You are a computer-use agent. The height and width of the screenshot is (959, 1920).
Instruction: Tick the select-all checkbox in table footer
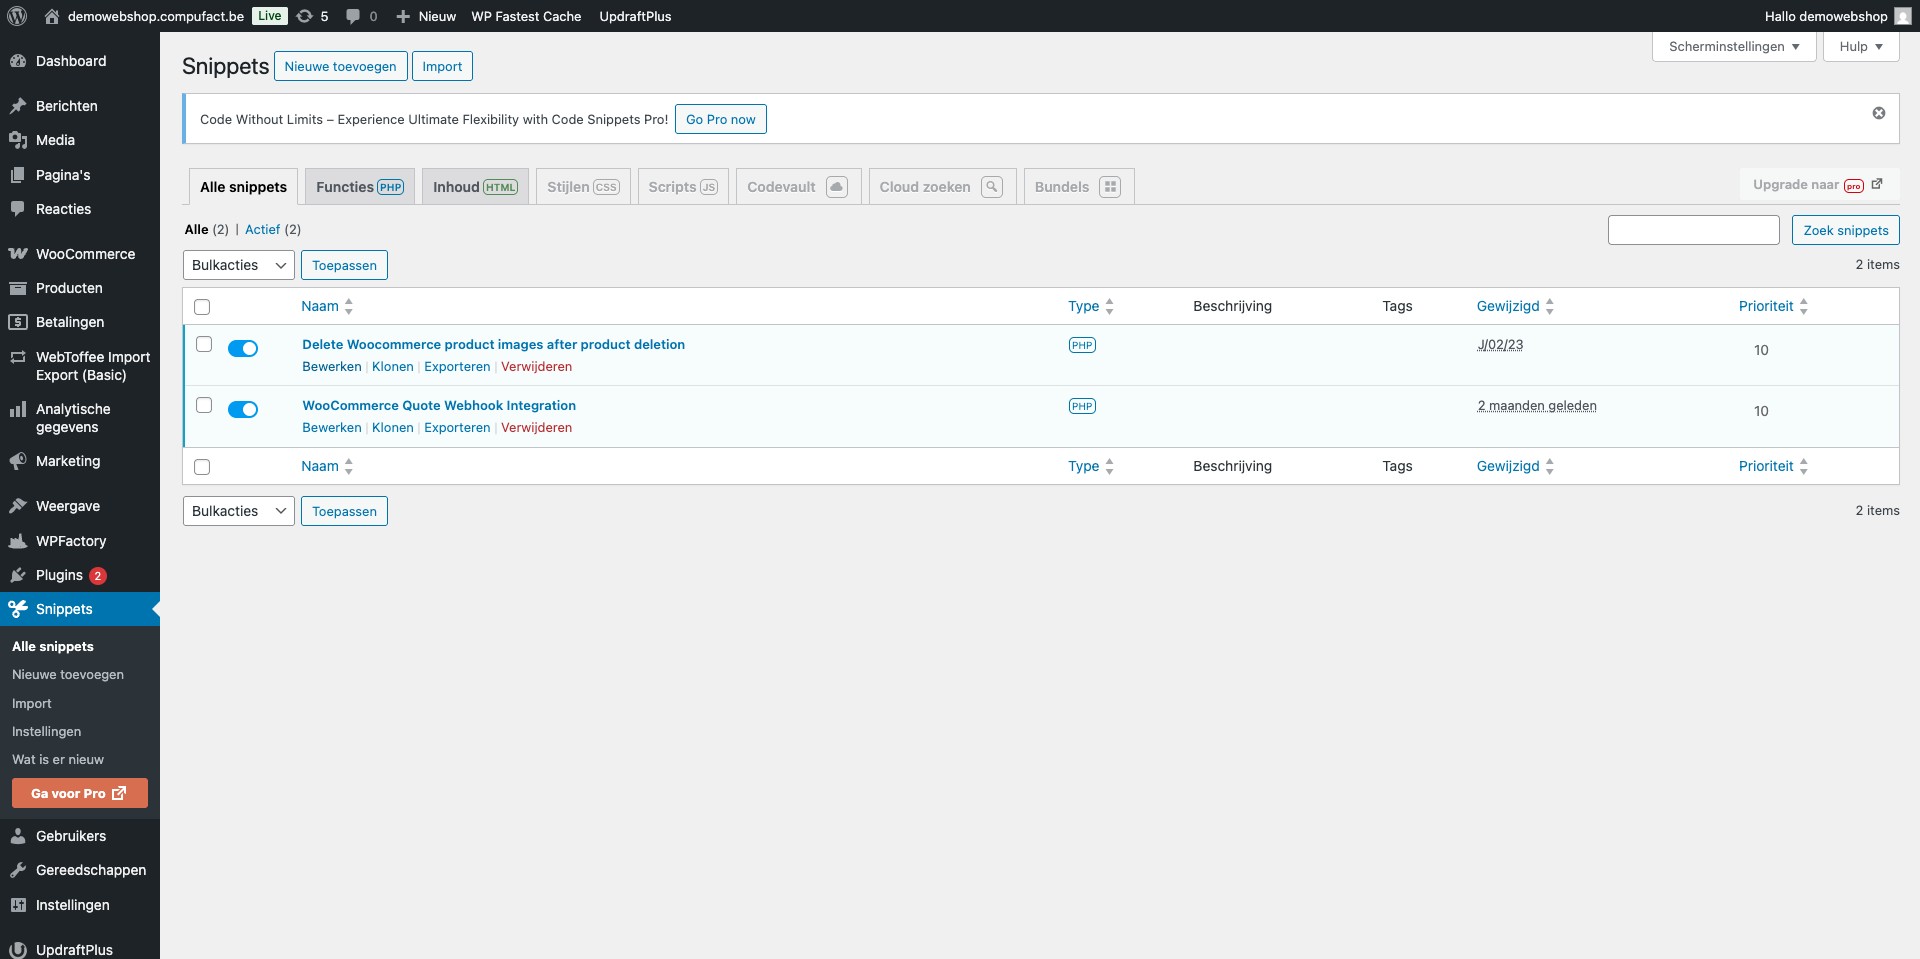click(x=202, y=467)
